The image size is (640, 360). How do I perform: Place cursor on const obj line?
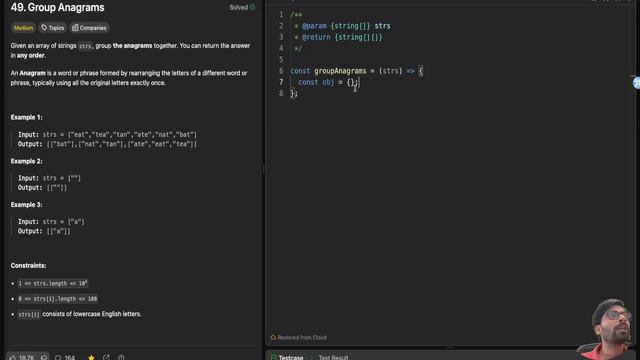point(328,82)
